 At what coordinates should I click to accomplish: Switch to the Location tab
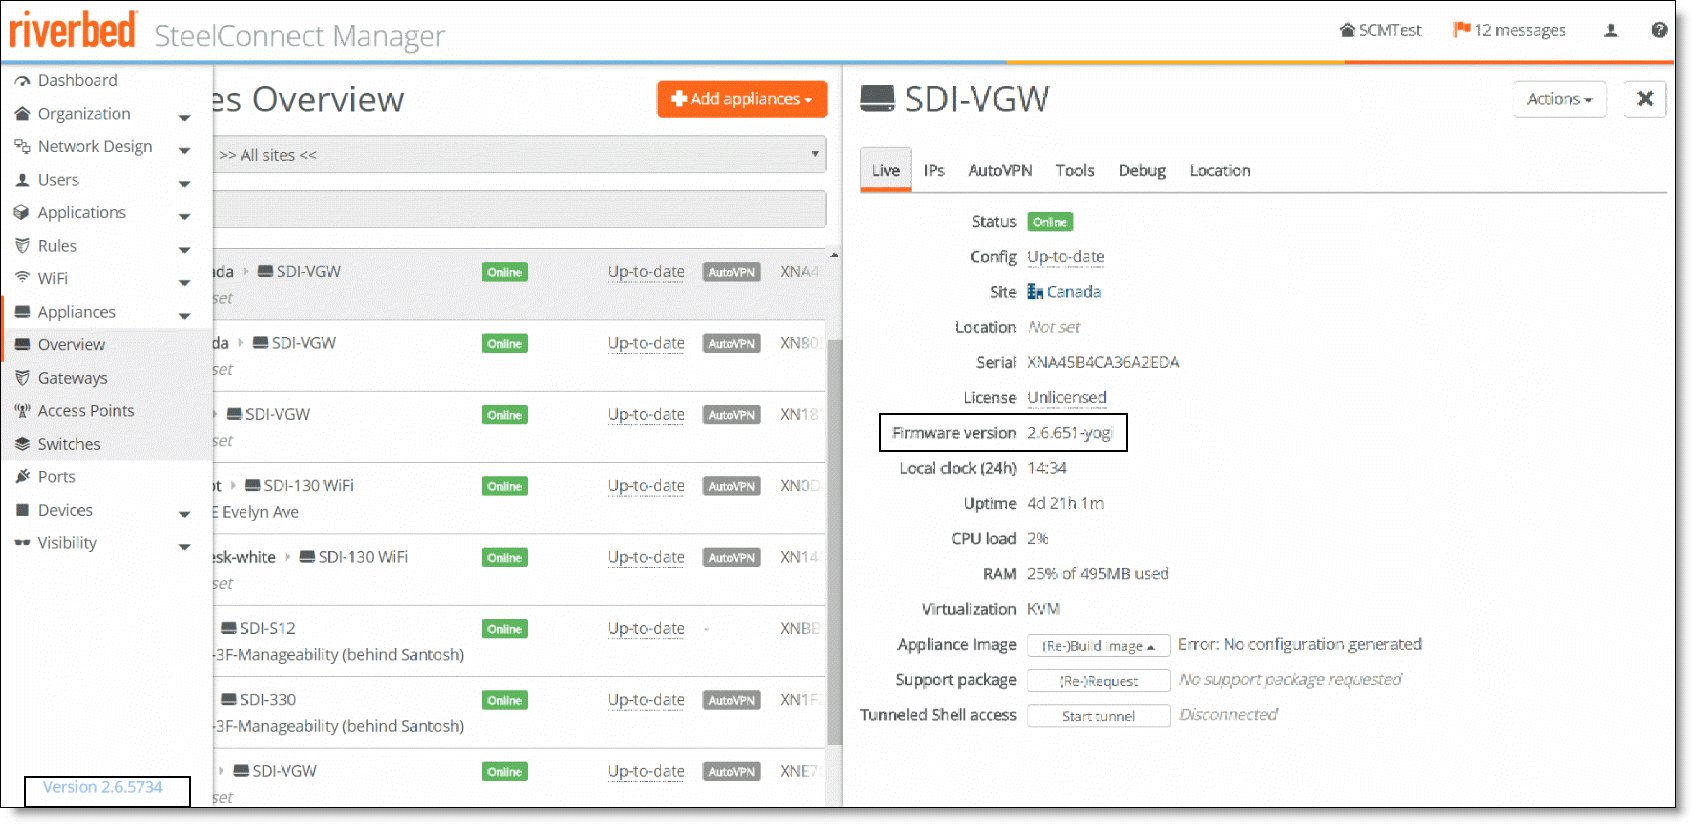(1220, 170)
